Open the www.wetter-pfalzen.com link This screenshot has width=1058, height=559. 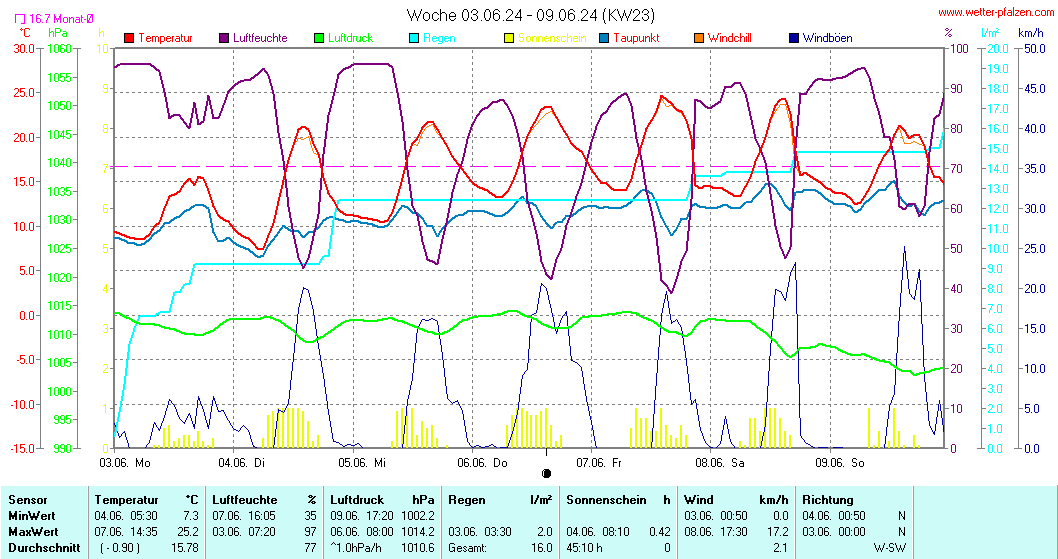point(996,12)
